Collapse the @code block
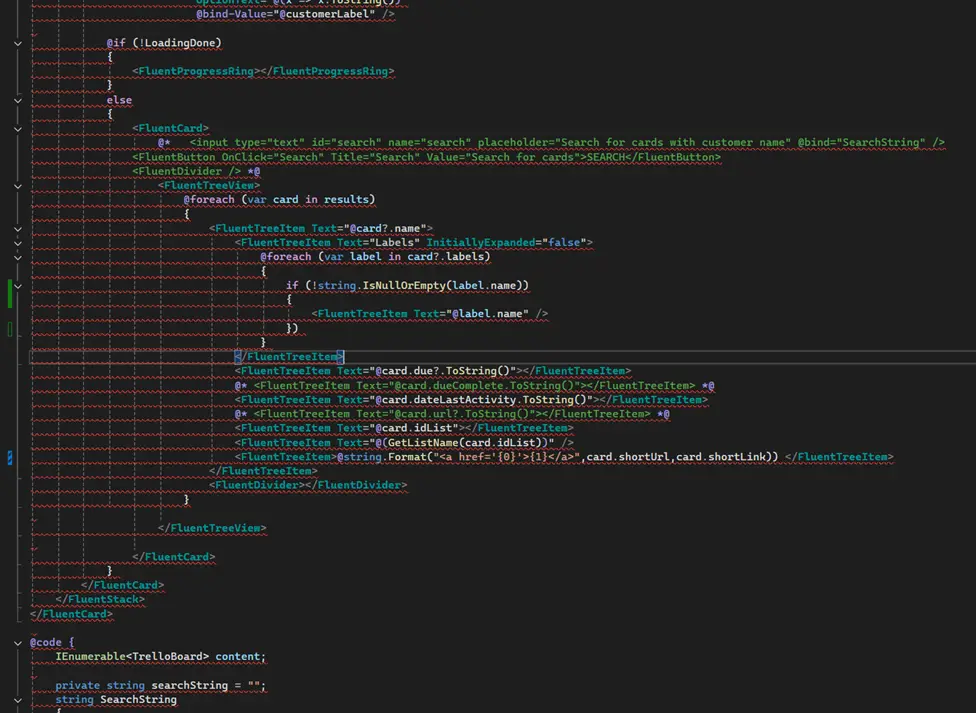Image resolution: width=976 pixels, height=713 pixels. click(18, 643)
